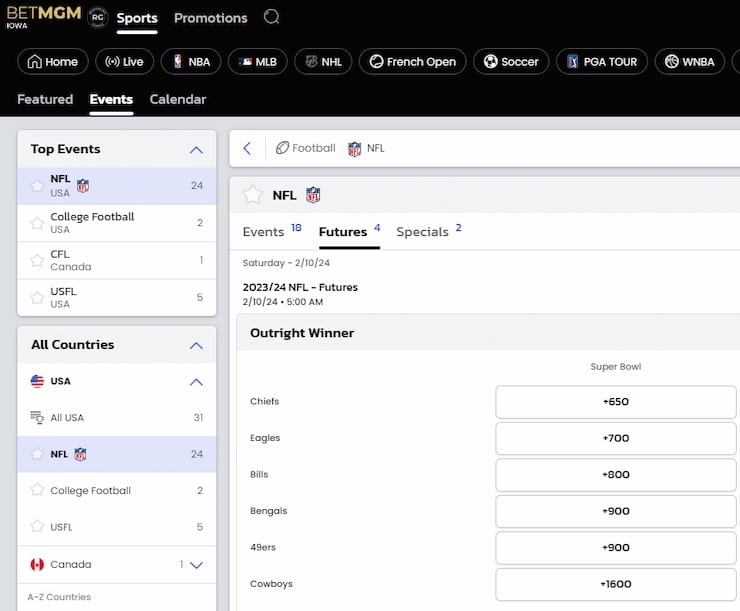
Task: Click NFL shield icon in USA list row
Action: pos(80,454)
